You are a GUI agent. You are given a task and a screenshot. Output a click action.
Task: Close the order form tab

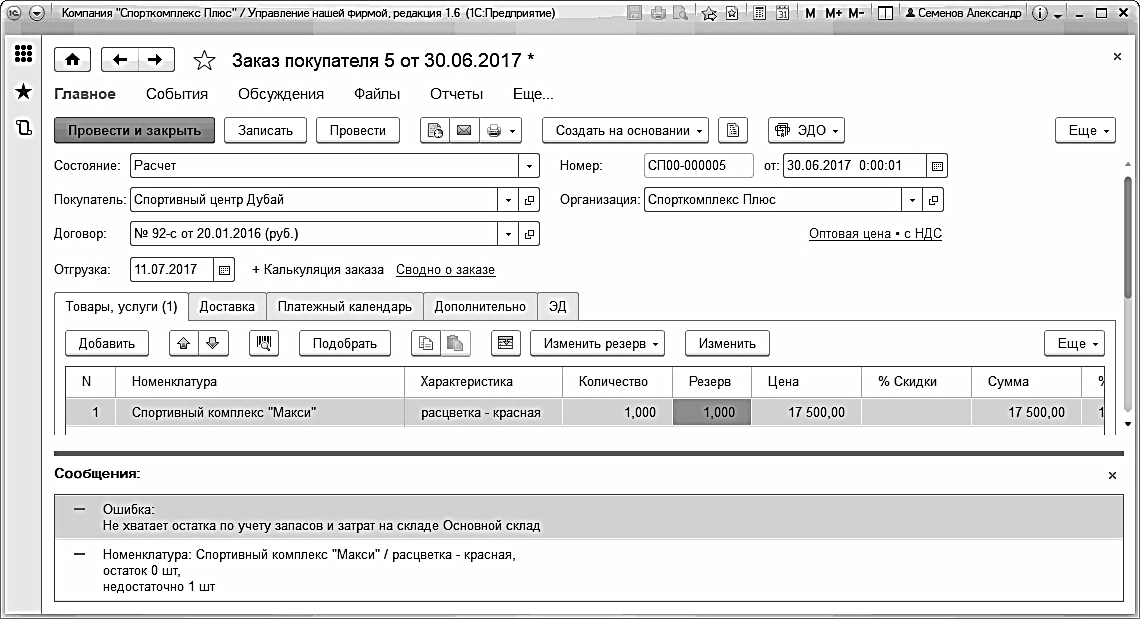[x=1117, y=57]
